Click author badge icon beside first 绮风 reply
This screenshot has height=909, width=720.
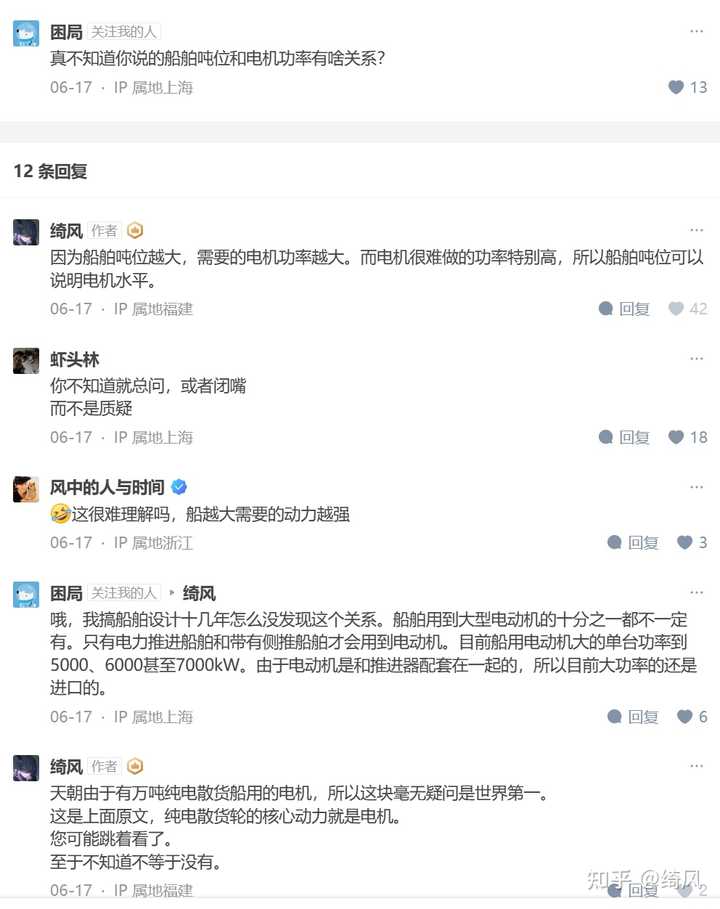(x=135, y=231)
